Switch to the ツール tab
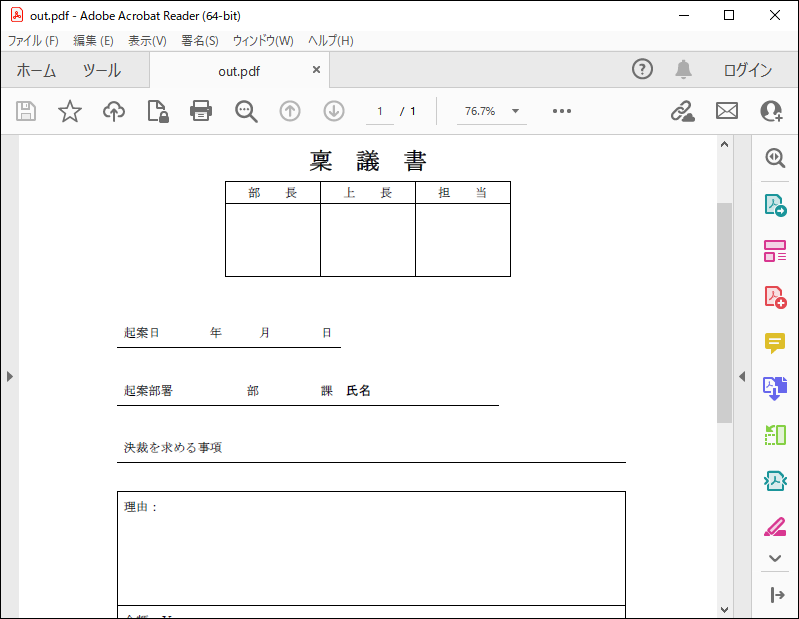The width and height of the screenshot is (799, 619). pyautogui.click(x=102, y=70)
